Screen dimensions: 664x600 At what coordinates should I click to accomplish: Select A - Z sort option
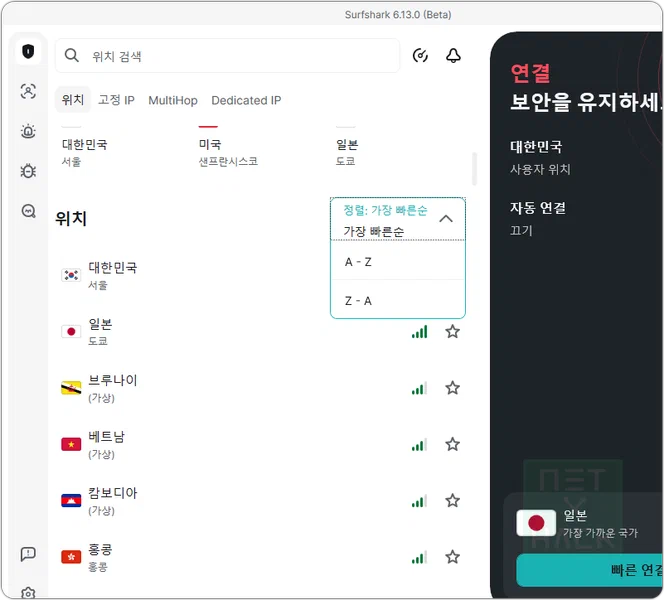(398, 262)
